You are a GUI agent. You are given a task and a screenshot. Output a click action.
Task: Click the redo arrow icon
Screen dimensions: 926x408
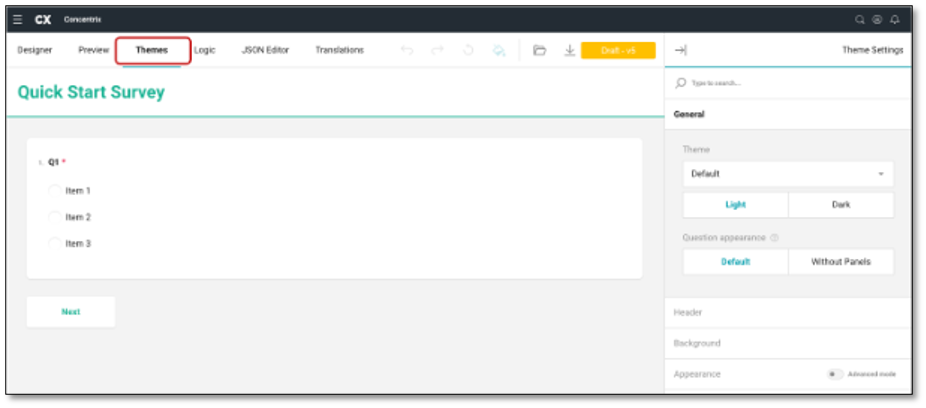coord(438,50)
